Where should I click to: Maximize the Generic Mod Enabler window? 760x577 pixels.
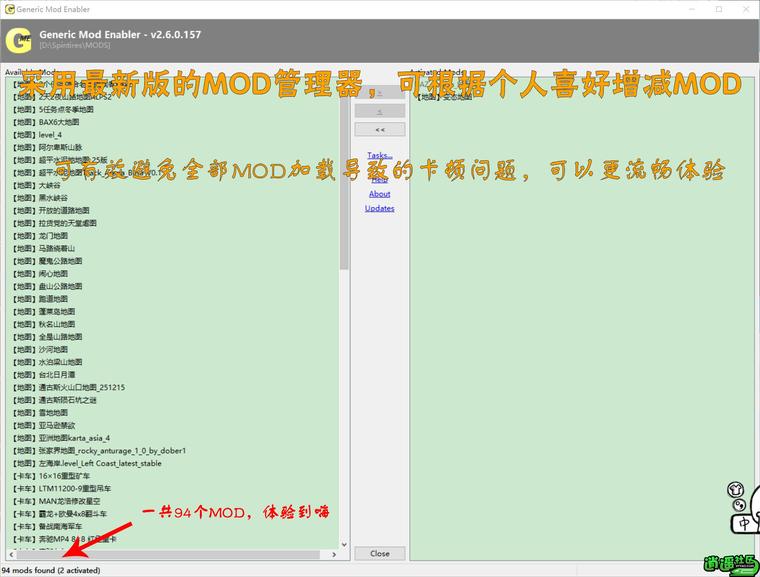719,9
